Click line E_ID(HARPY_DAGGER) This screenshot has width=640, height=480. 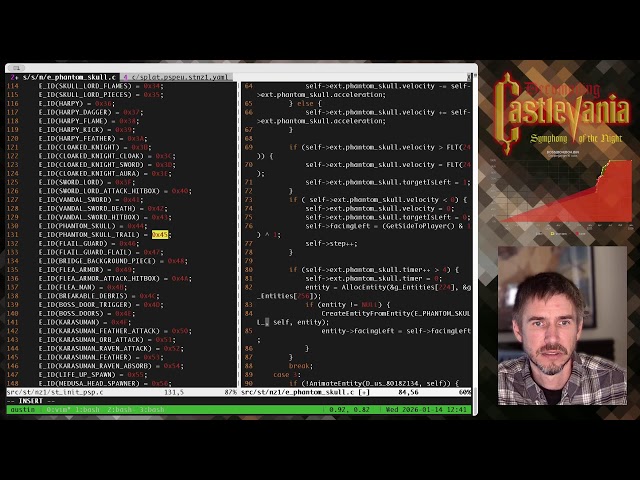tap(91, 112)
